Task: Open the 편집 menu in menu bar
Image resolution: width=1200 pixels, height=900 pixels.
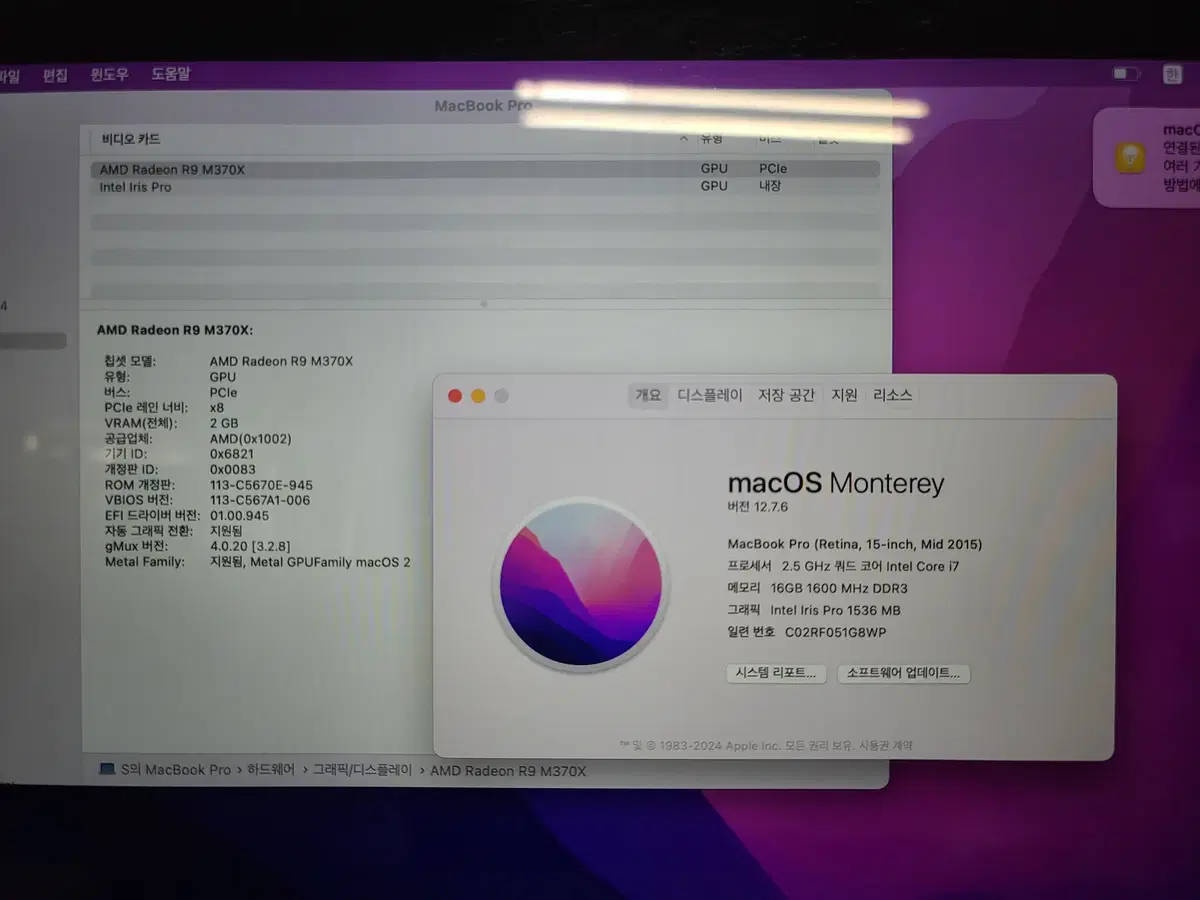Action: [x=55, y=75]
